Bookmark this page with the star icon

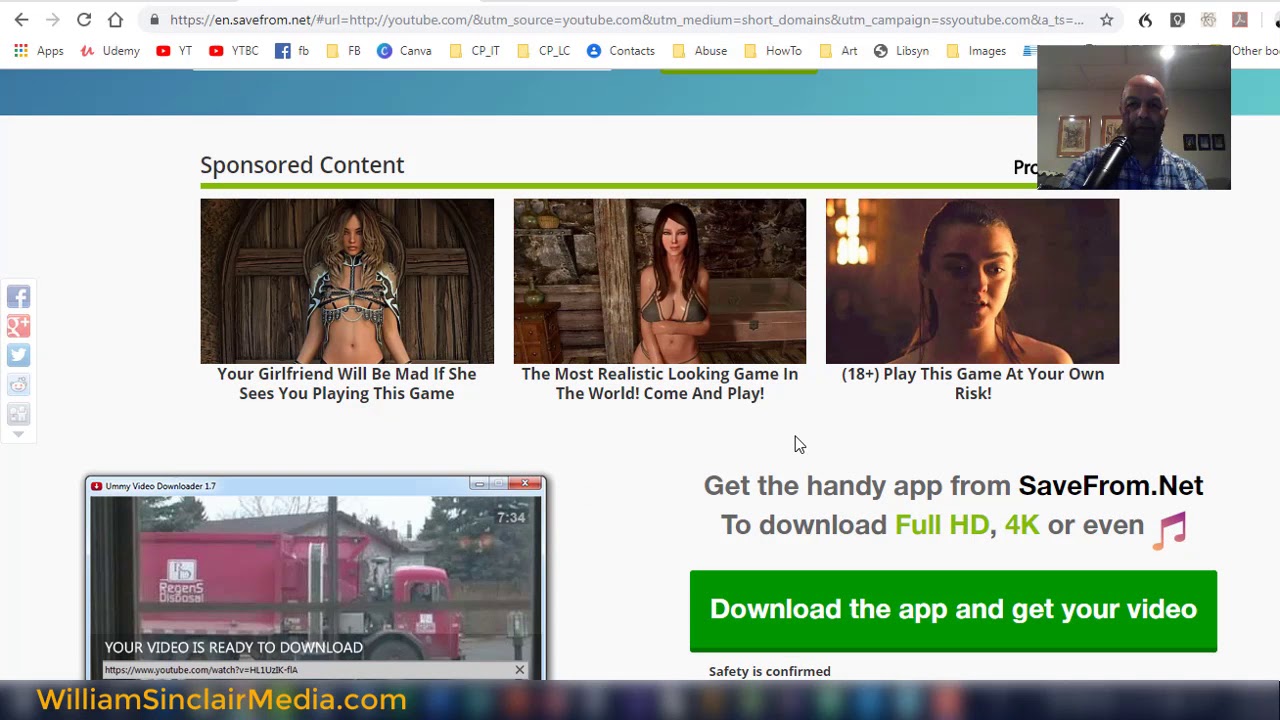[x=1106, y=20]
